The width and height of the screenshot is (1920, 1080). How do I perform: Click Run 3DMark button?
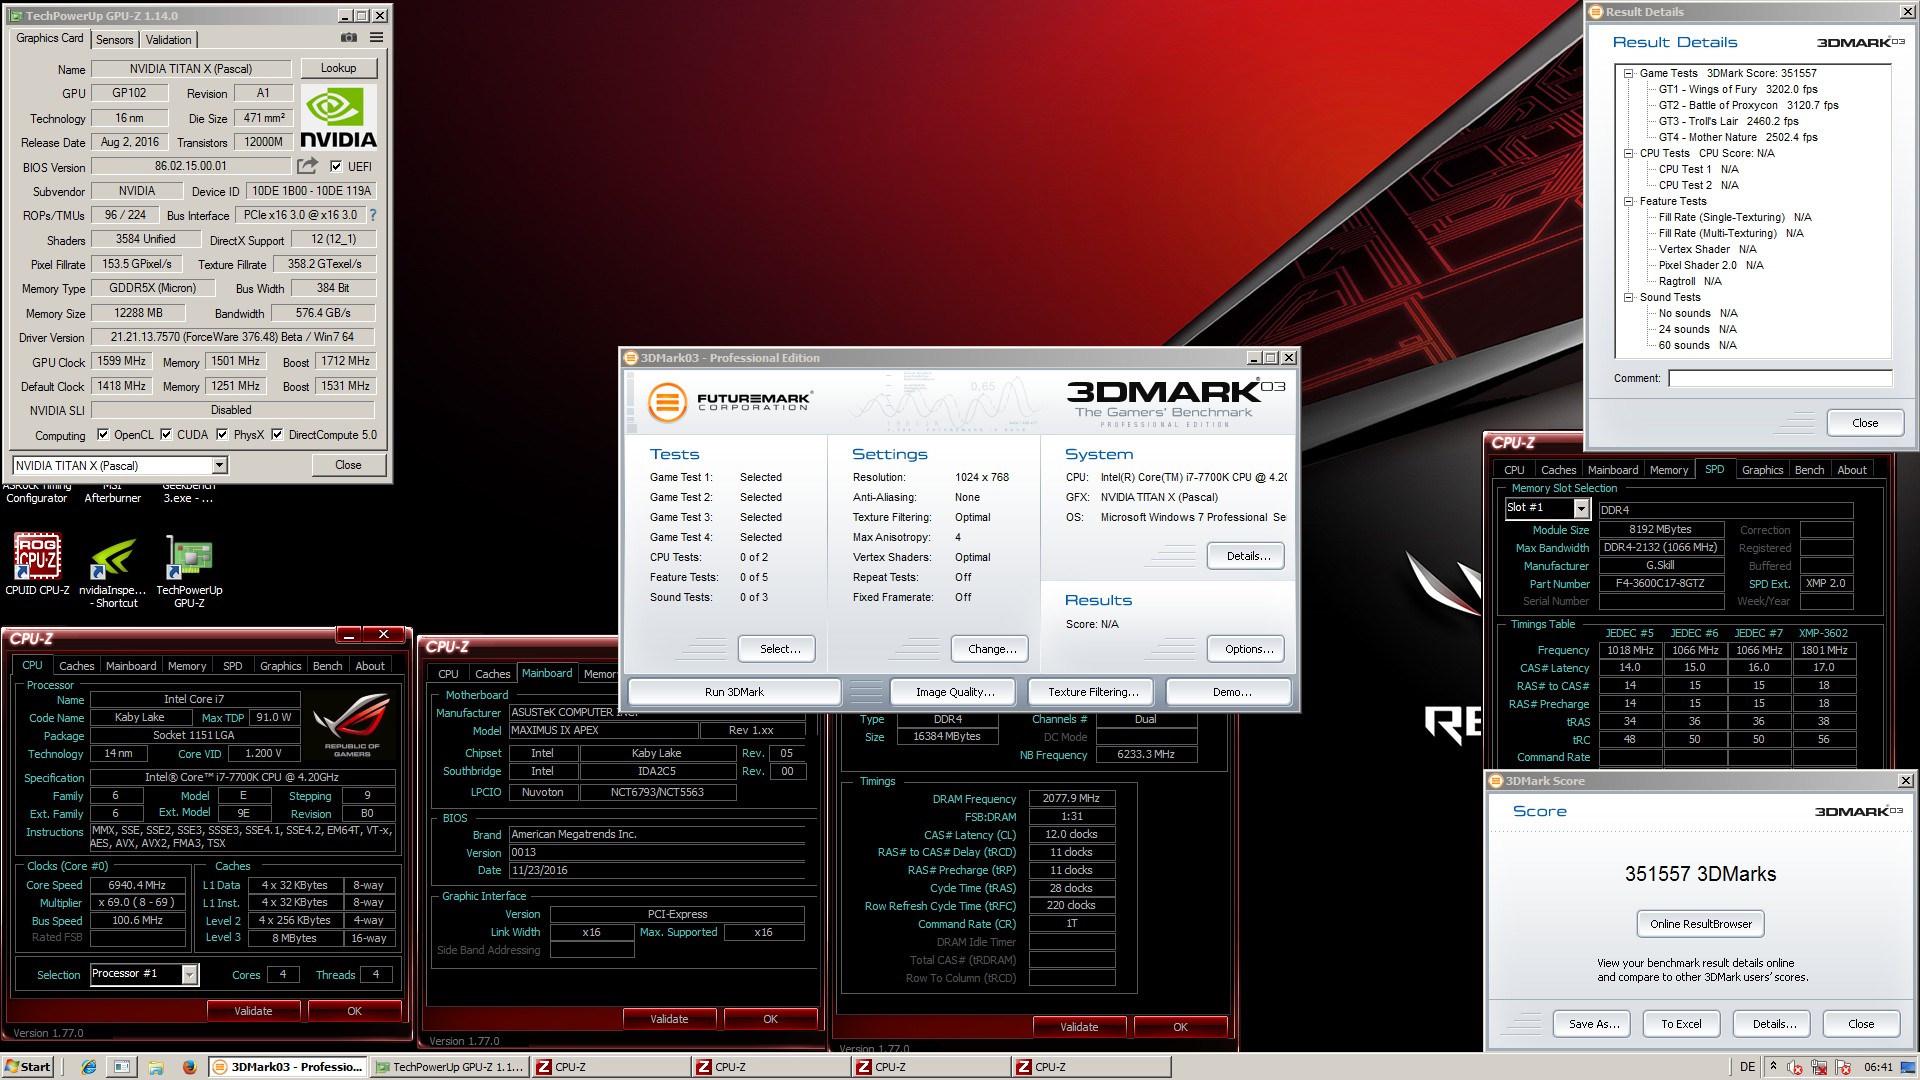(734, 692)
